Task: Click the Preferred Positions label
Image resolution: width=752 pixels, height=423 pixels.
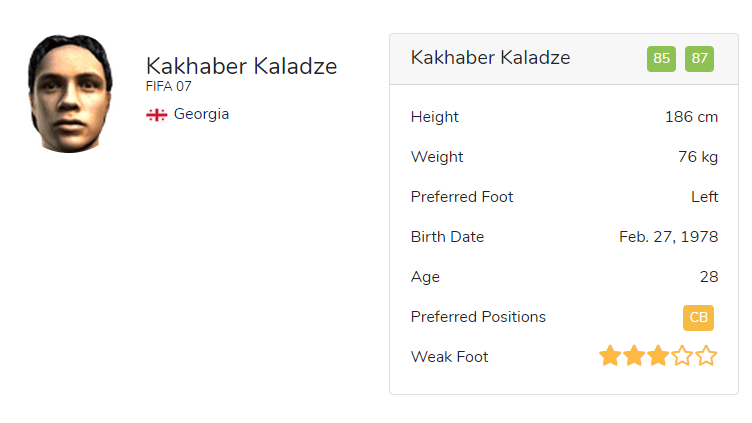Action: (x=478, y=317)
